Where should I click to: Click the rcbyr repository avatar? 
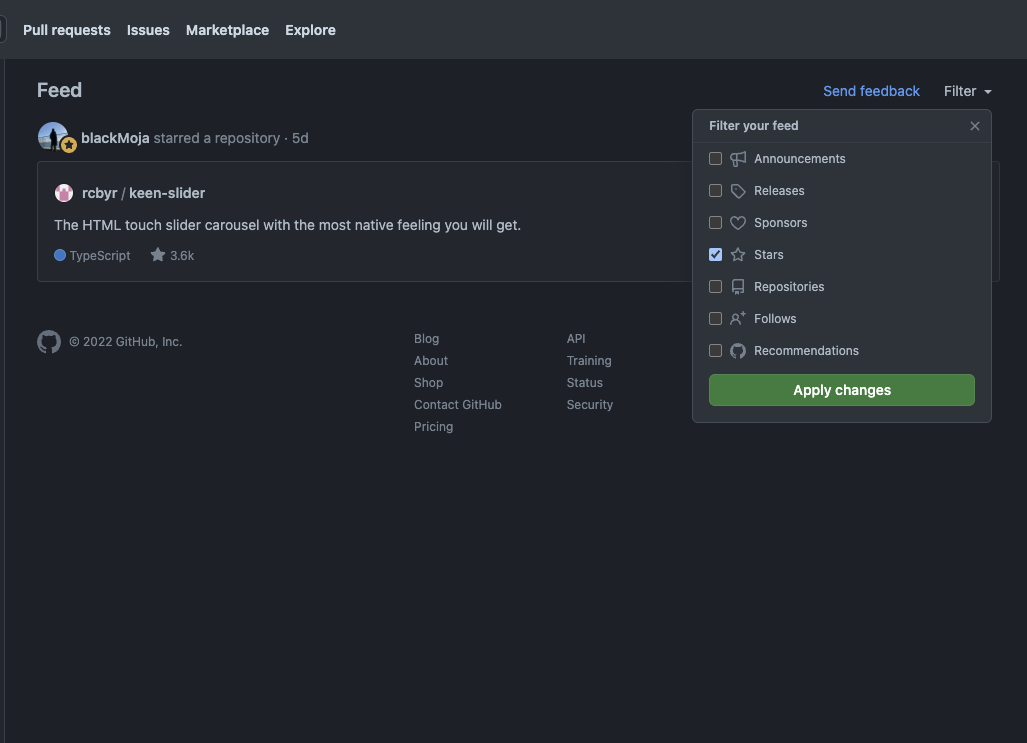tap(64, 193)
